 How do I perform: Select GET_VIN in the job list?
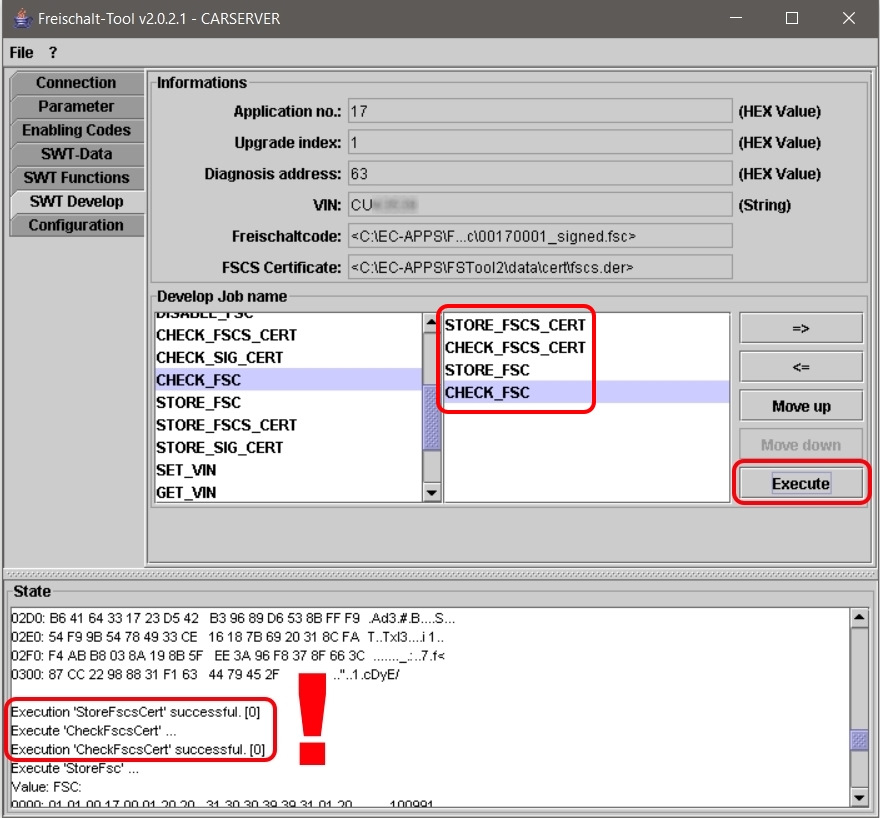coord(288,492)
